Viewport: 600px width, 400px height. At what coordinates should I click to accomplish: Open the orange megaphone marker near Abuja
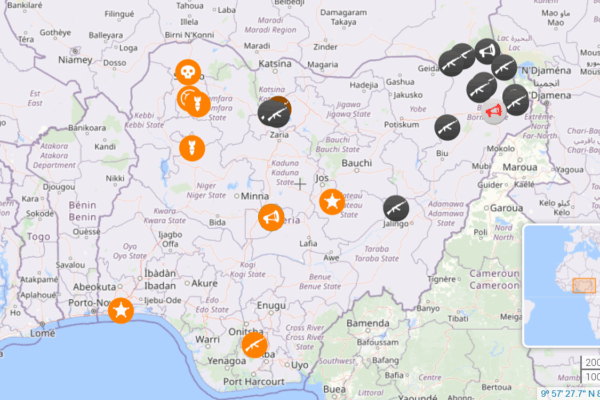271,217
